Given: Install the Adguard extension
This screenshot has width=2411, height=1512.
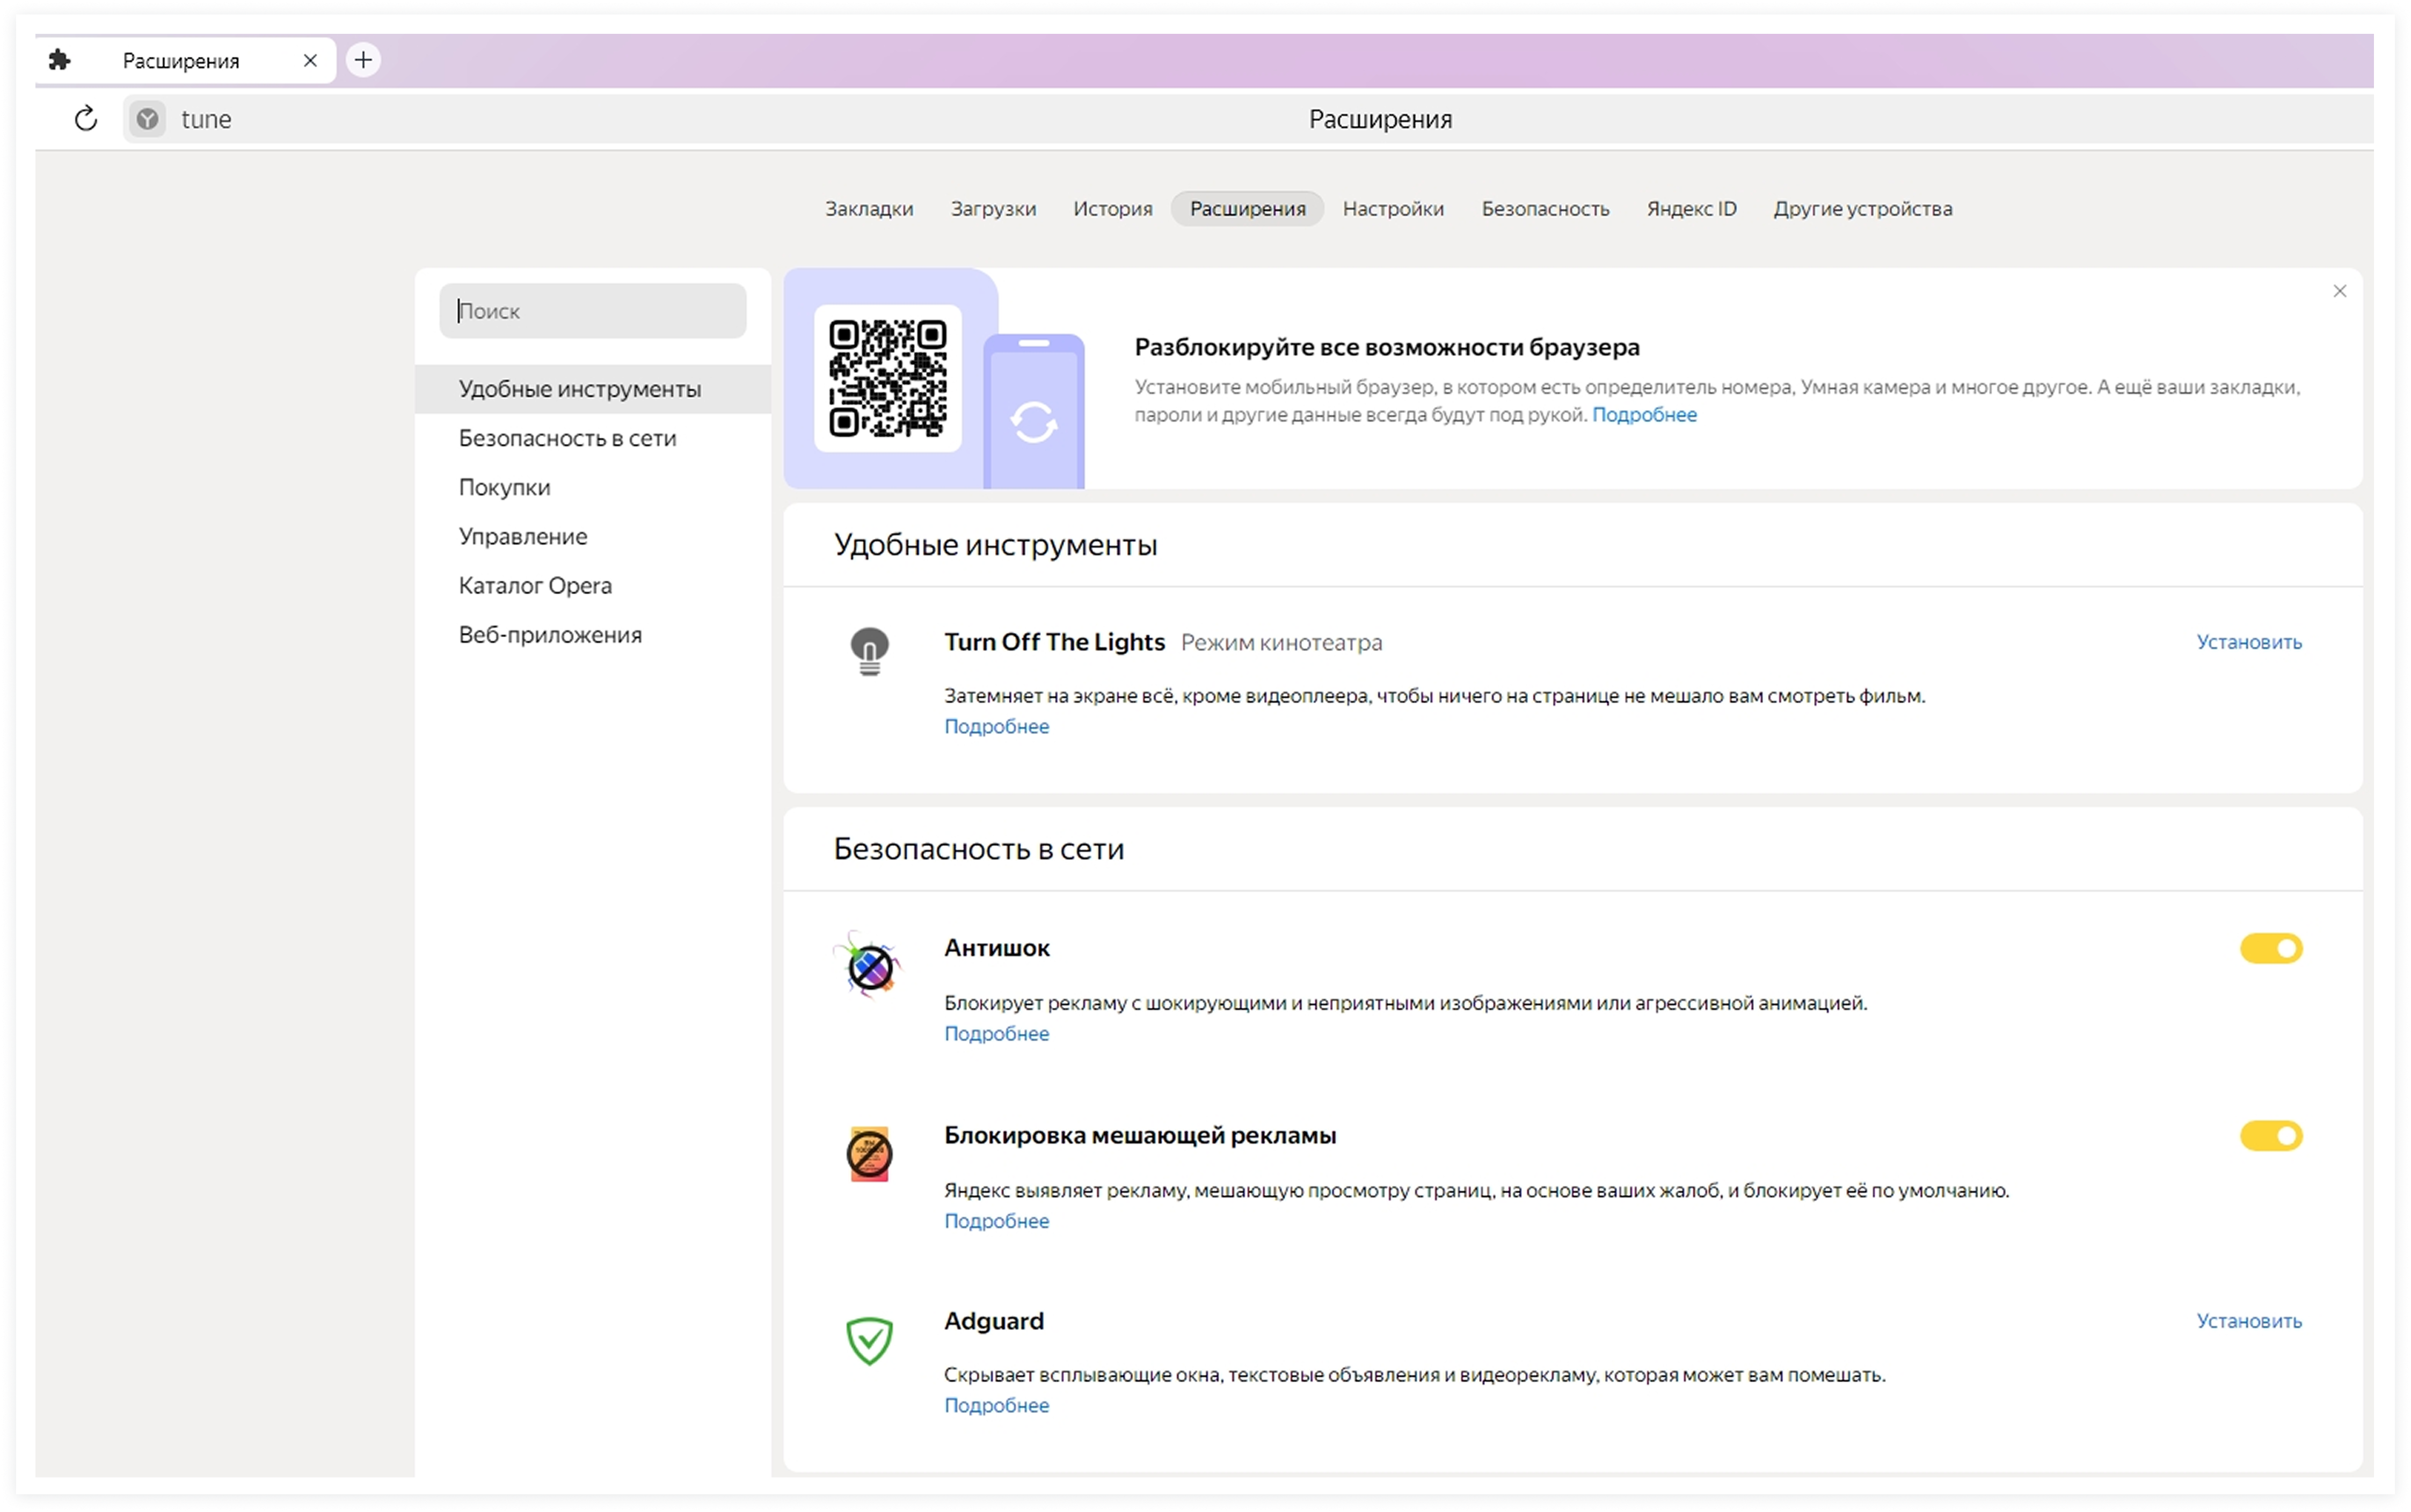Looking at the screenshot, I should click(2248, 1321).
